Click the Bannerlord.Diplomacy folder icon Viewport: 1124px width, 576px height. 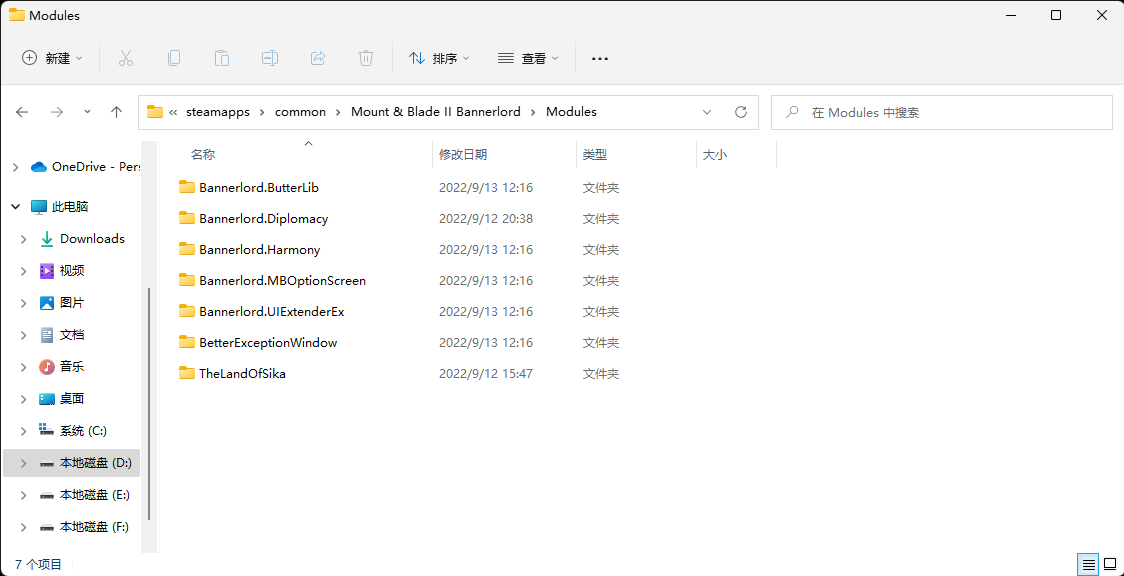(187, 219)
